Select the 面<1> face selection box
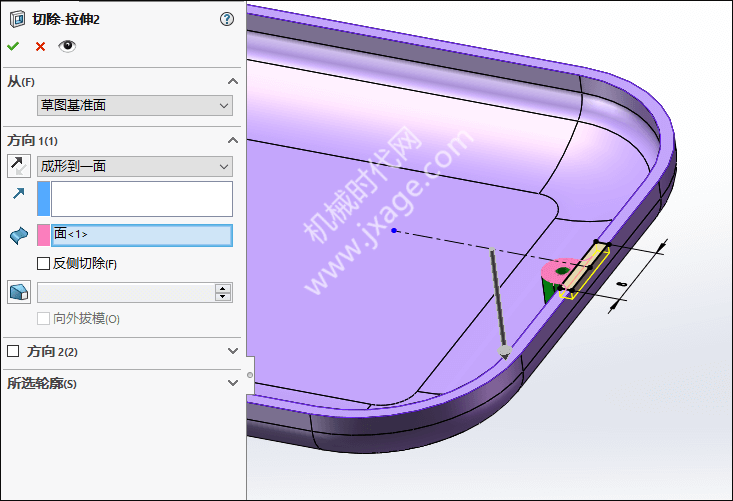 tap(142, 235)
